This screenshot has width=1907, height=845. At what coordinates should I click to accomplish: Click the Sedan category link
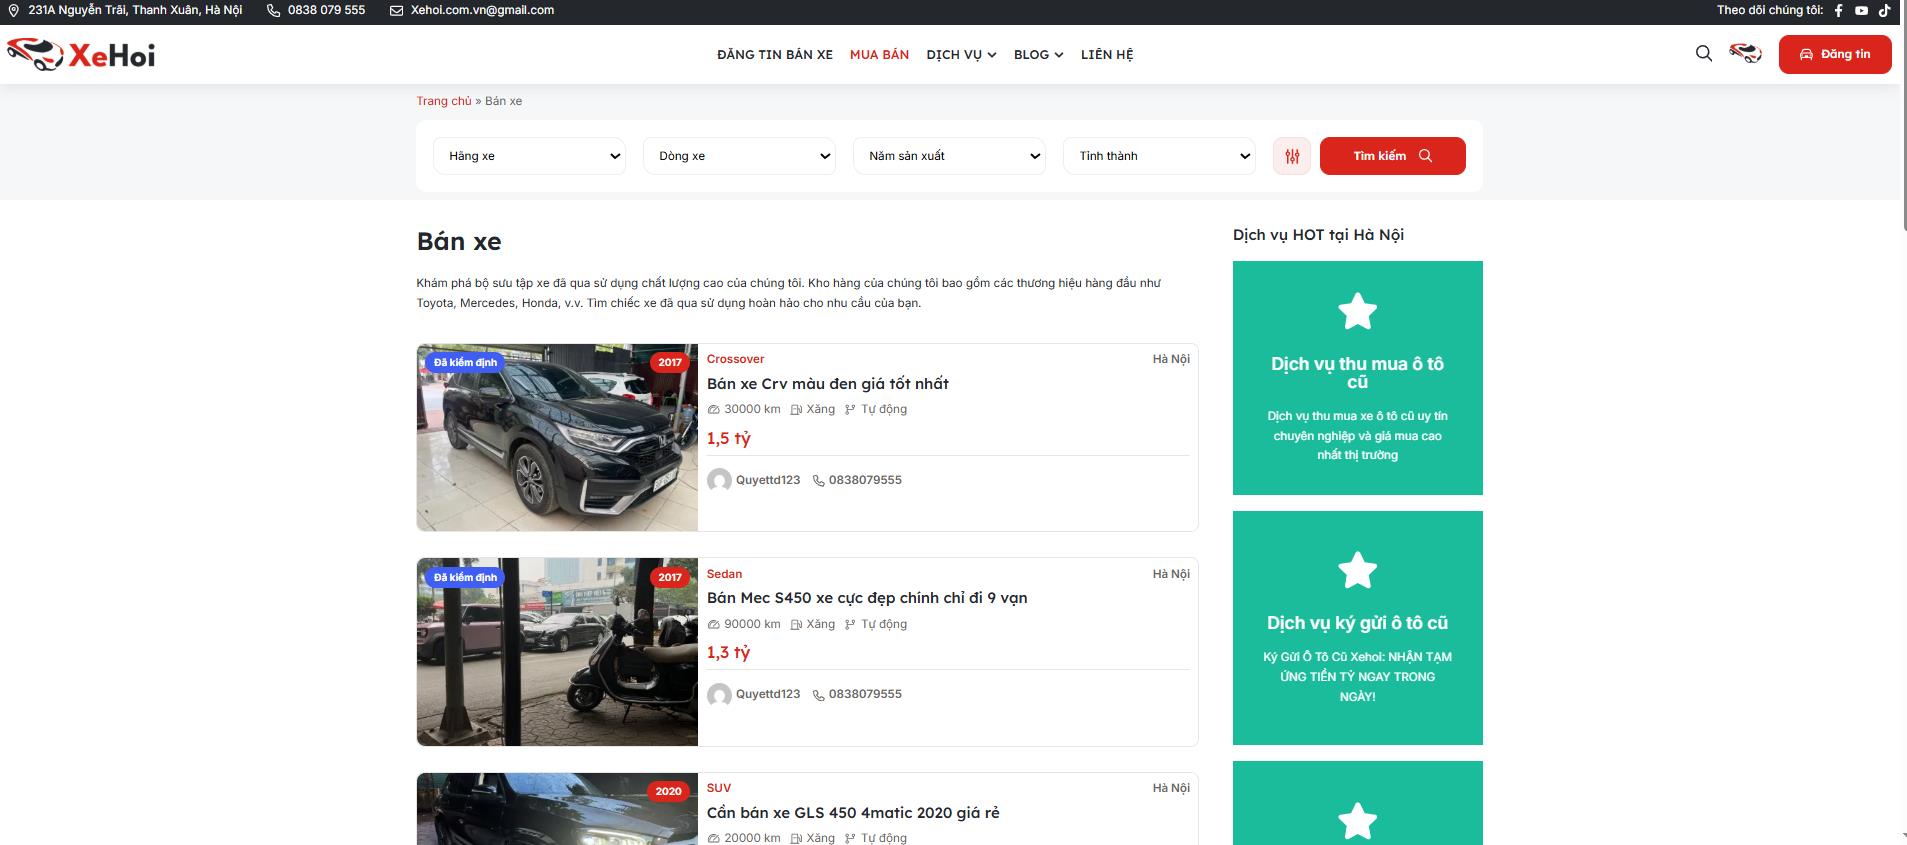pos(724,574)
